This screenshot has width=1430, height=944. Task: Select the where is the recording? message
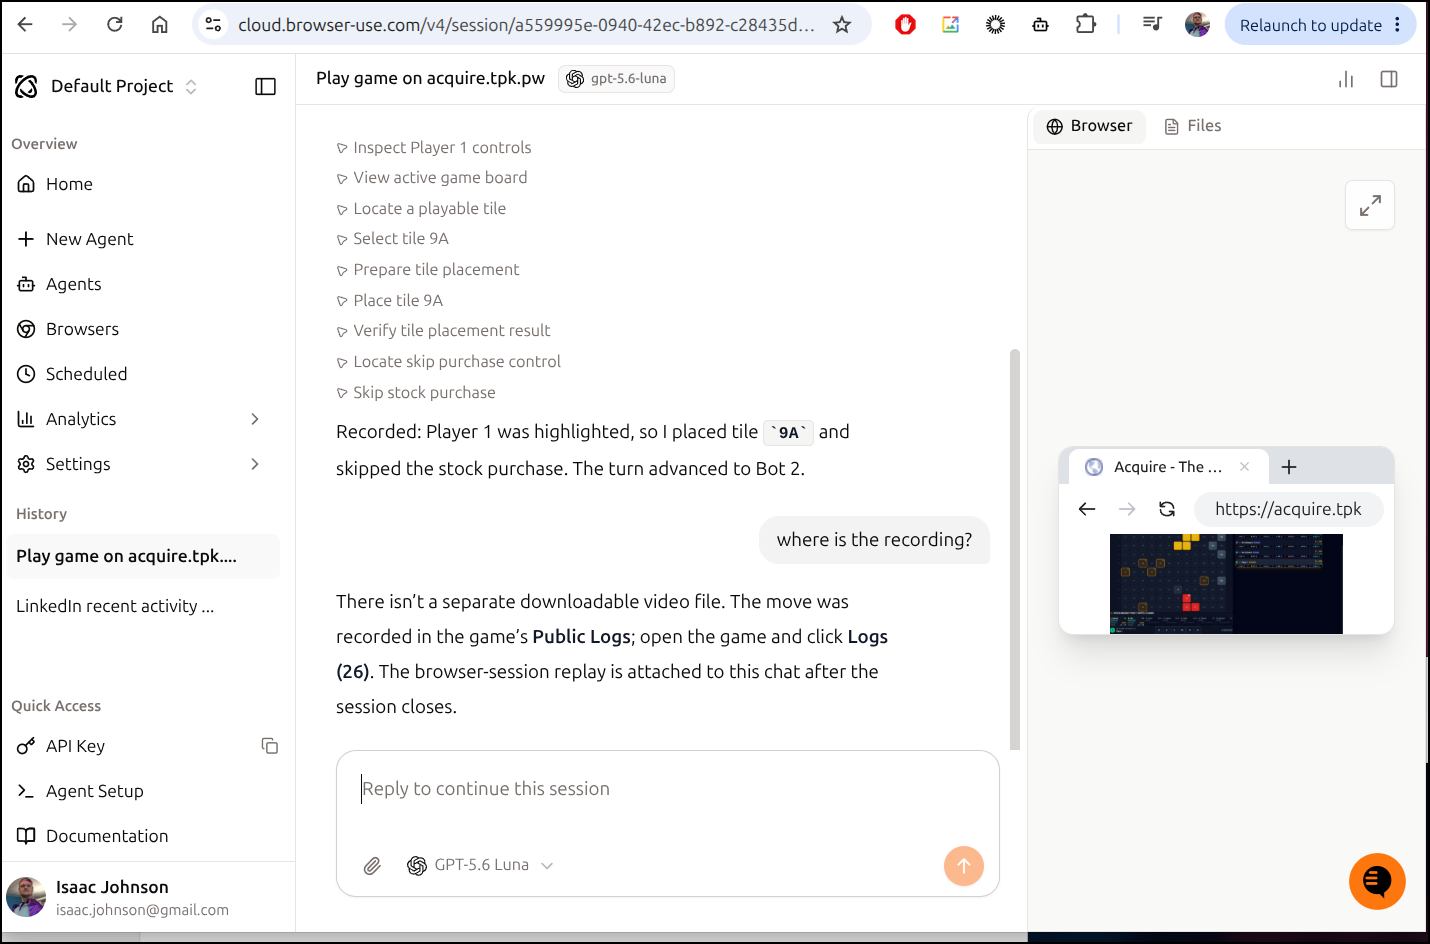(874, 540)
